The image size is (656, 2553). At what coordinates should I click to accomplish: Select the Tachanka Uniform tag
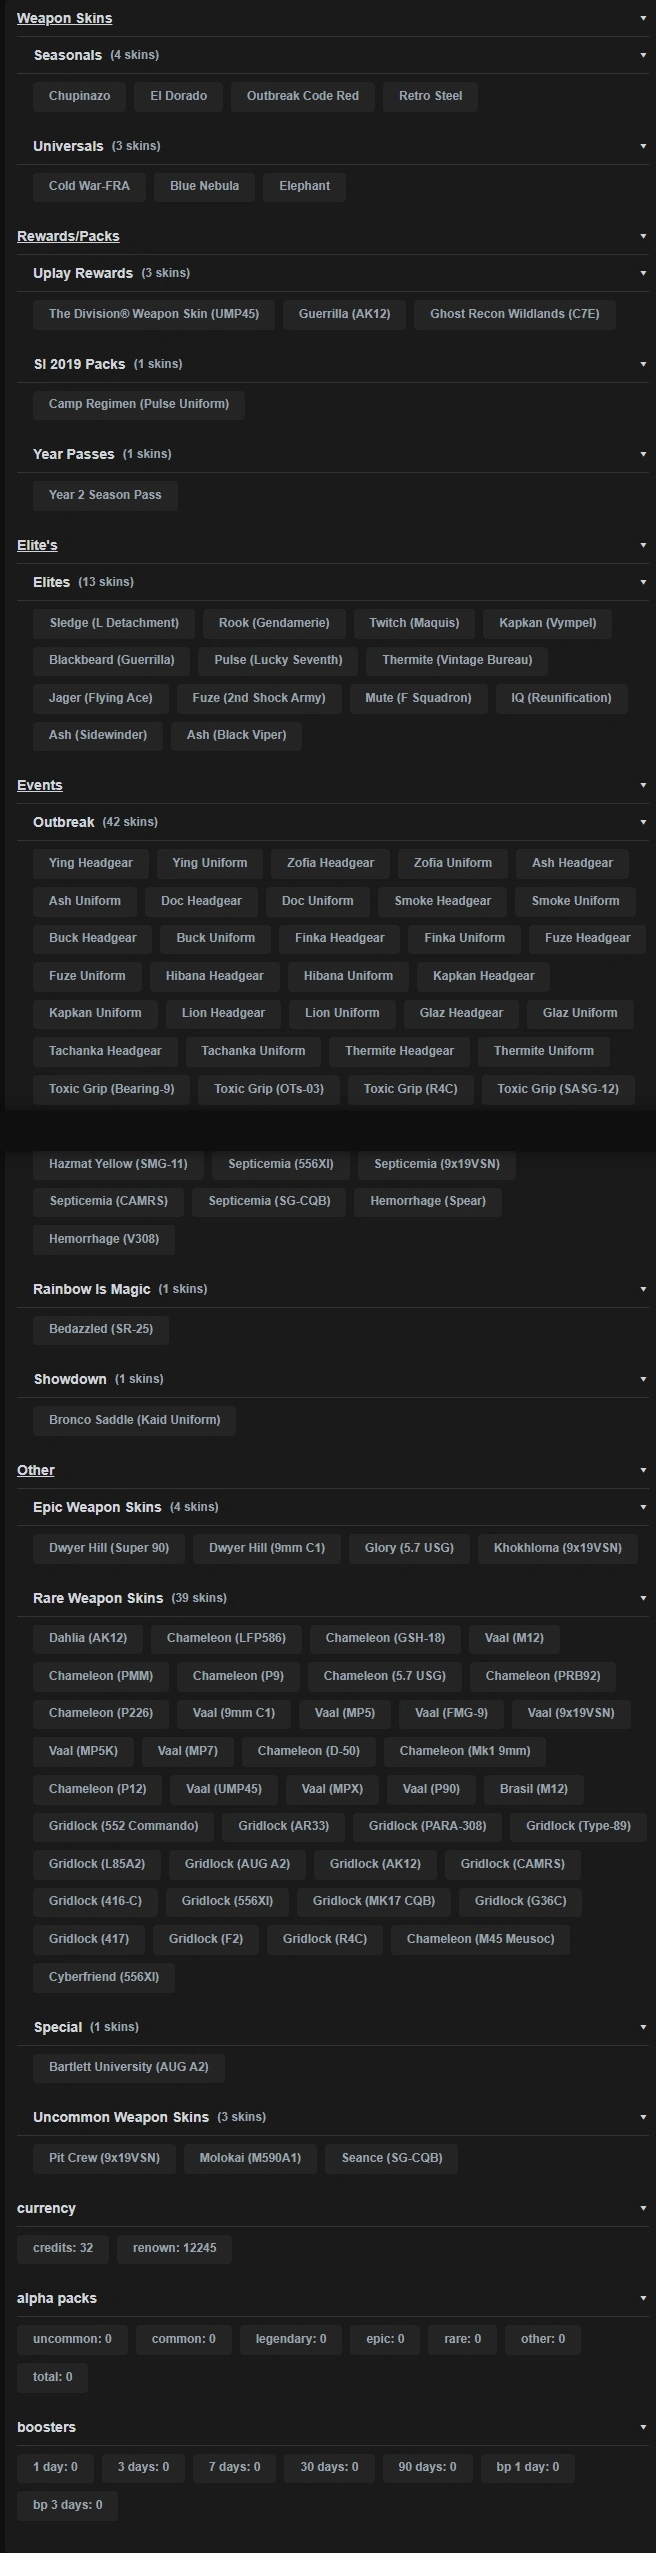(x=253, y=1051)
